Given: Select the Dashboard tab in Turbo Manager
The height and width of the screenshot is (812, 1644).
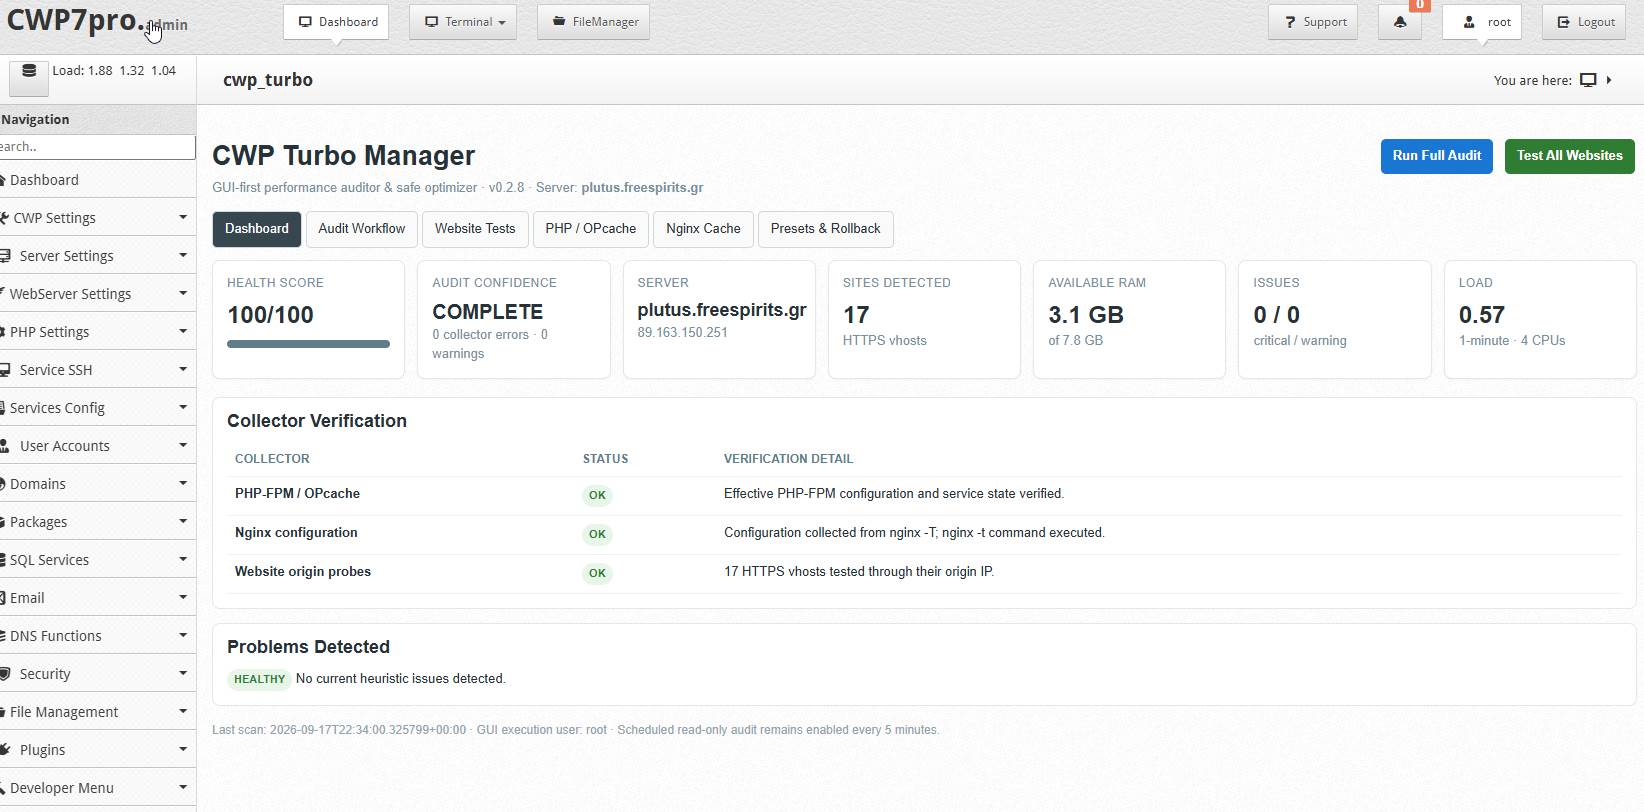Looking at the screenshot, I should pyautogui.click(x=257, y=229).
